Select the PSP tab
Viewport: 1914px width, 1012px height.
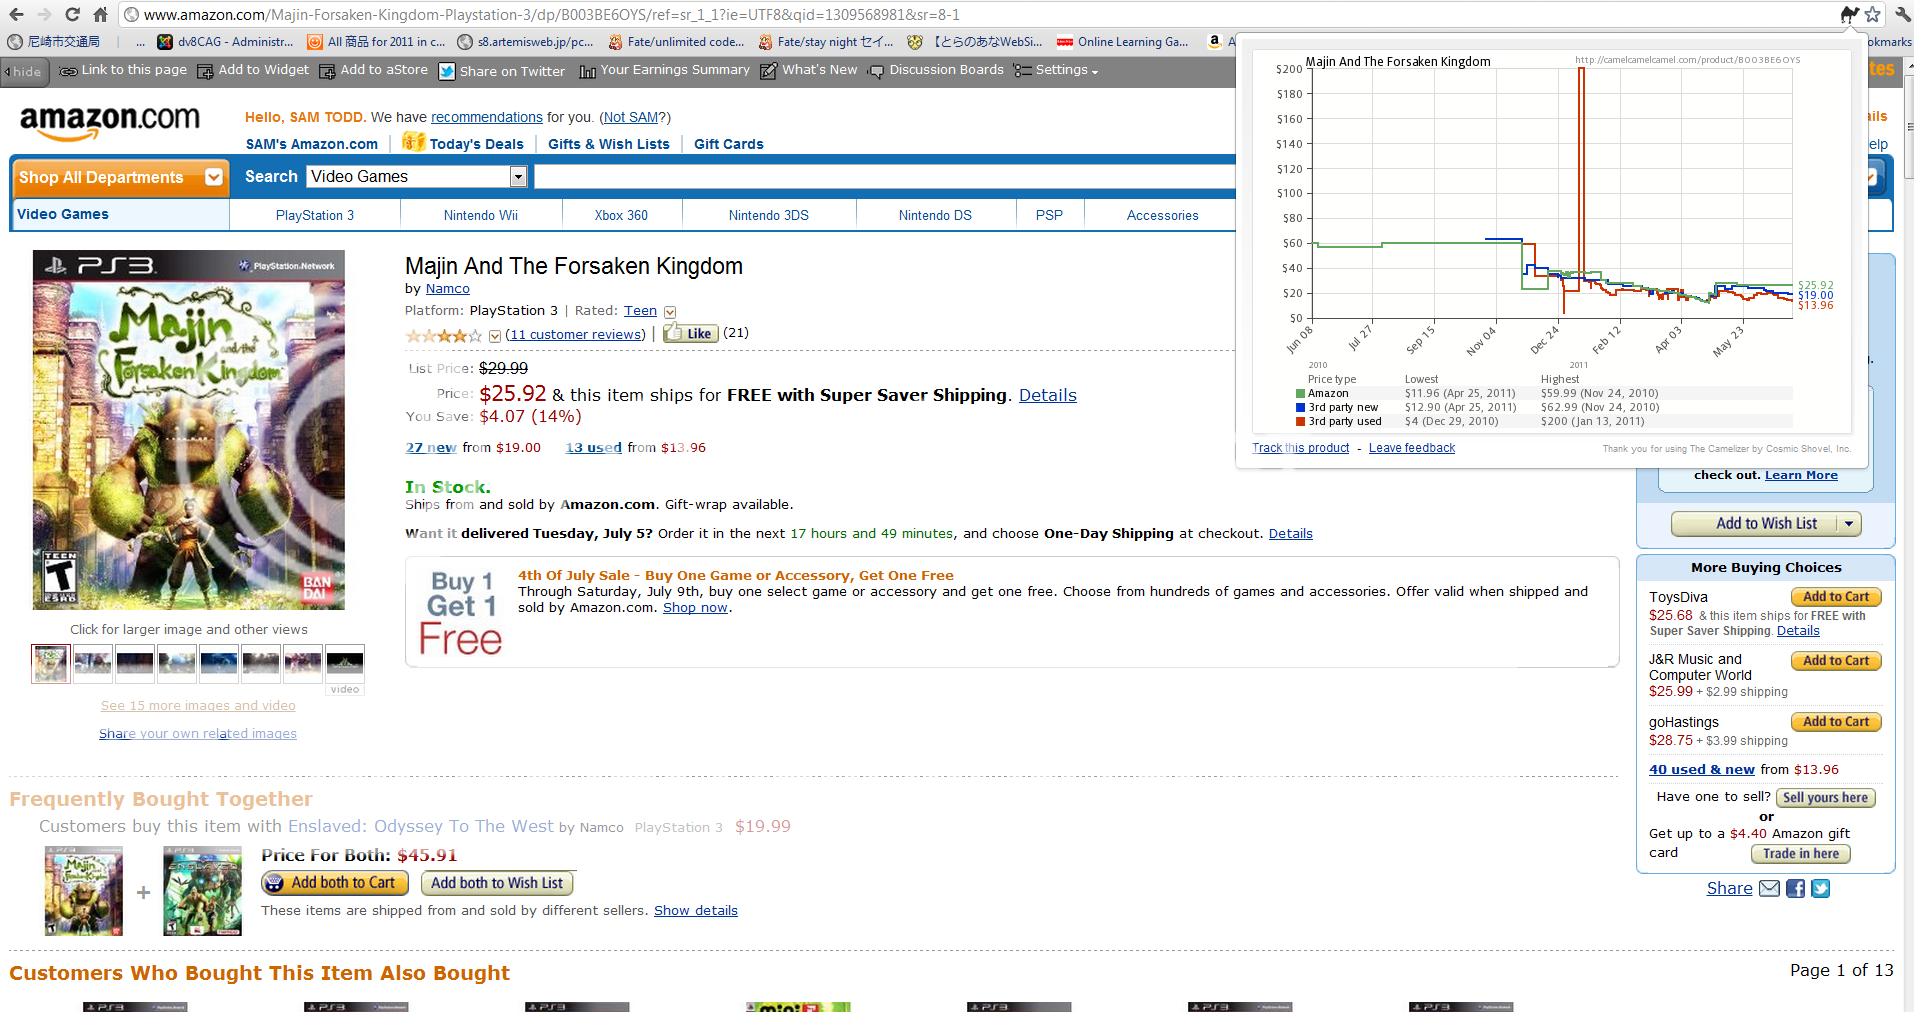1049,215
